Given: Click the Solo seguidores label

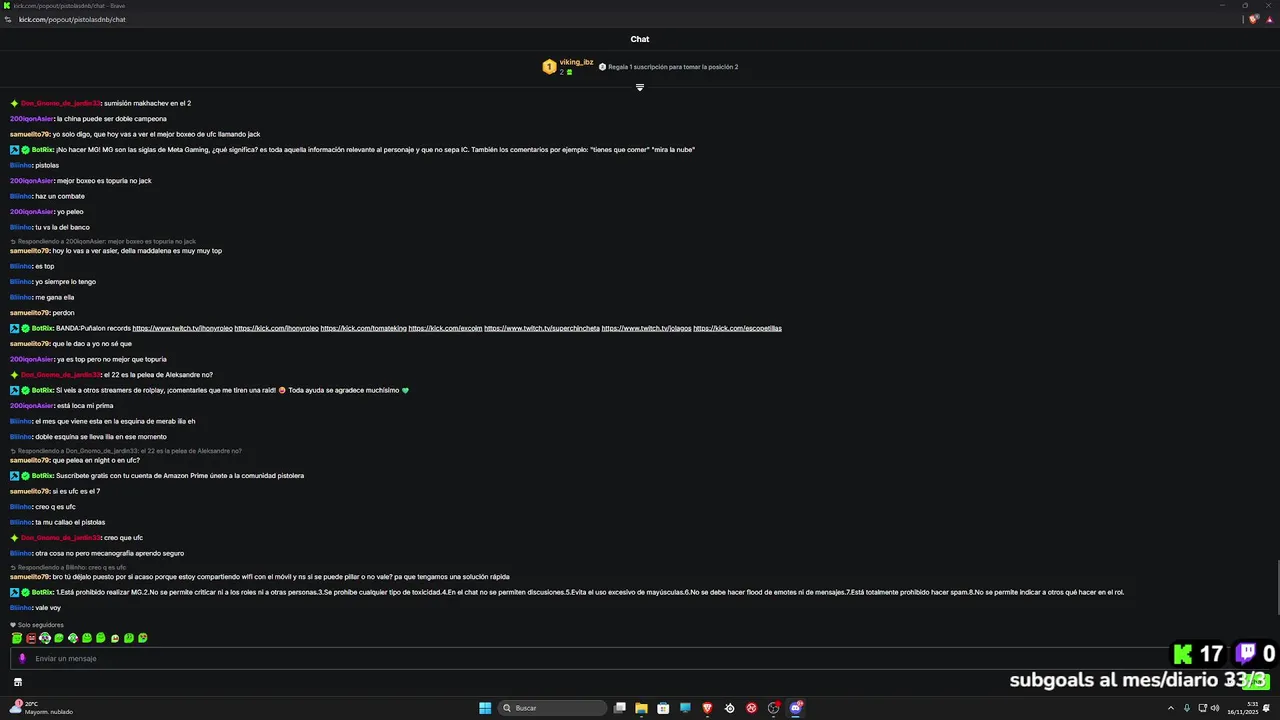Looking at the screenshot, I should click(40, 625).
